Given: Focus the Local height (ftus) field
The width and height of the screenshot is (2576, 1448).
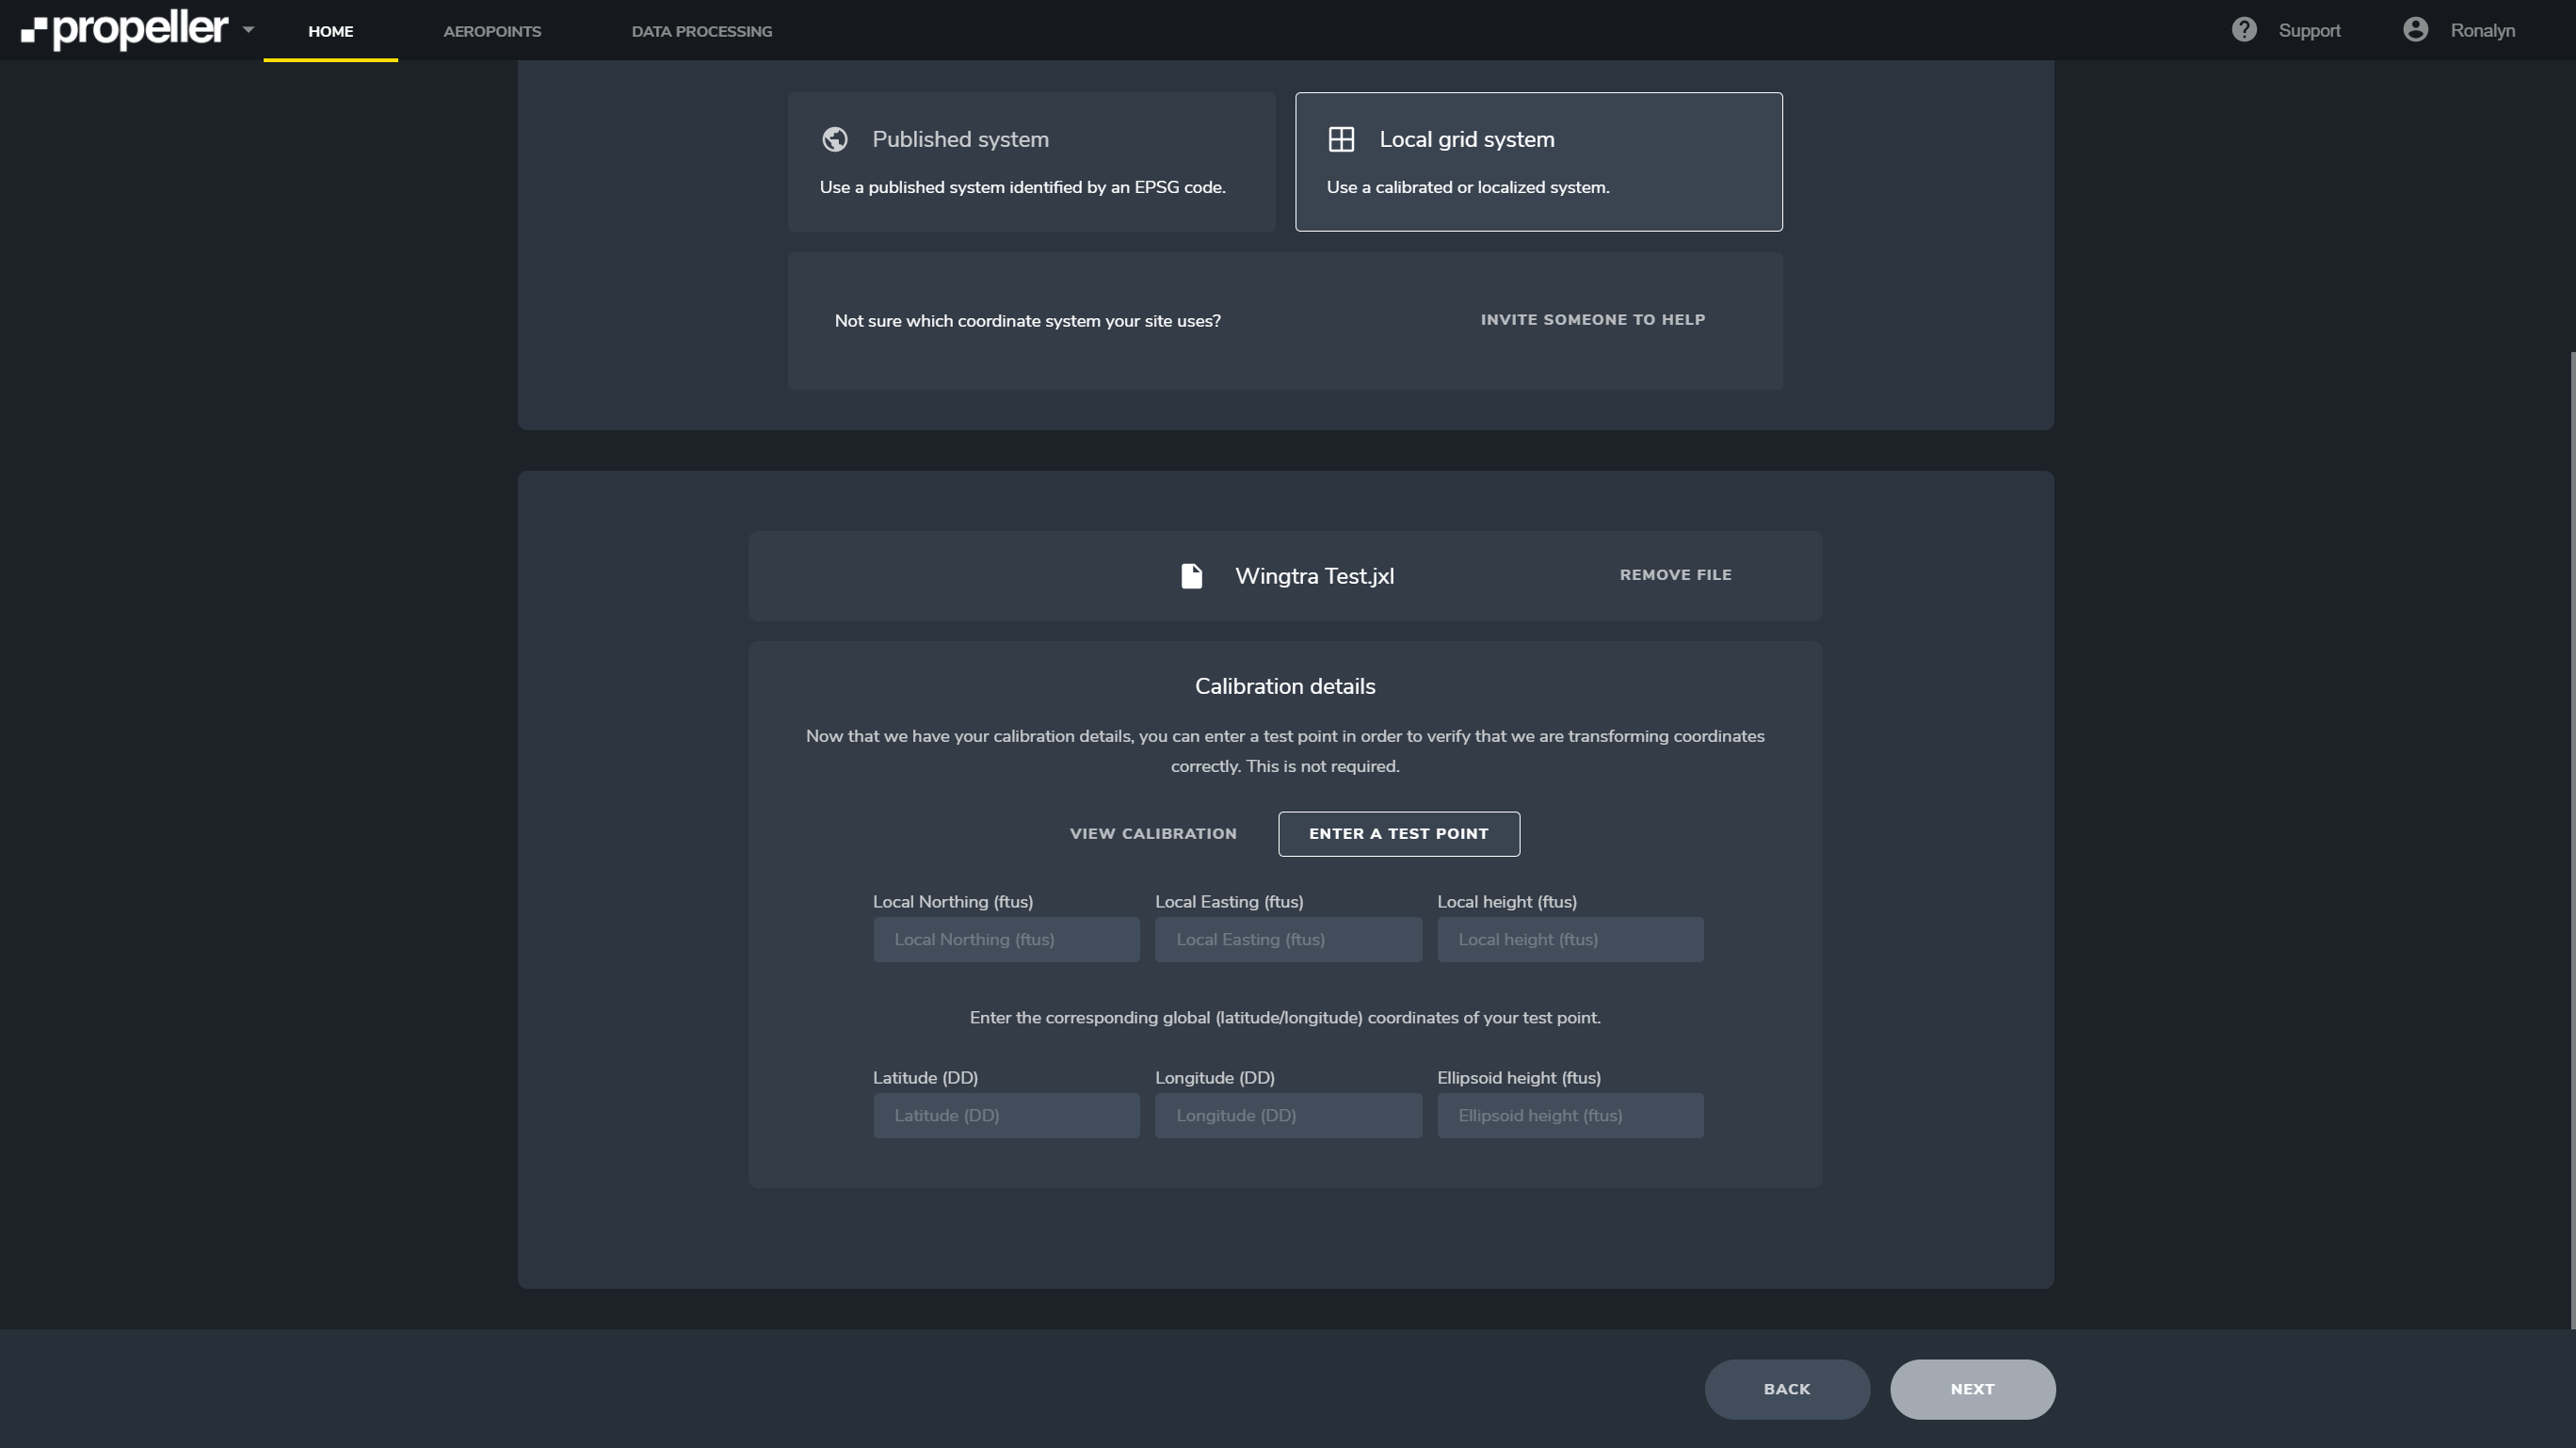Looking at the screenshot, I should pos(1570,940).
